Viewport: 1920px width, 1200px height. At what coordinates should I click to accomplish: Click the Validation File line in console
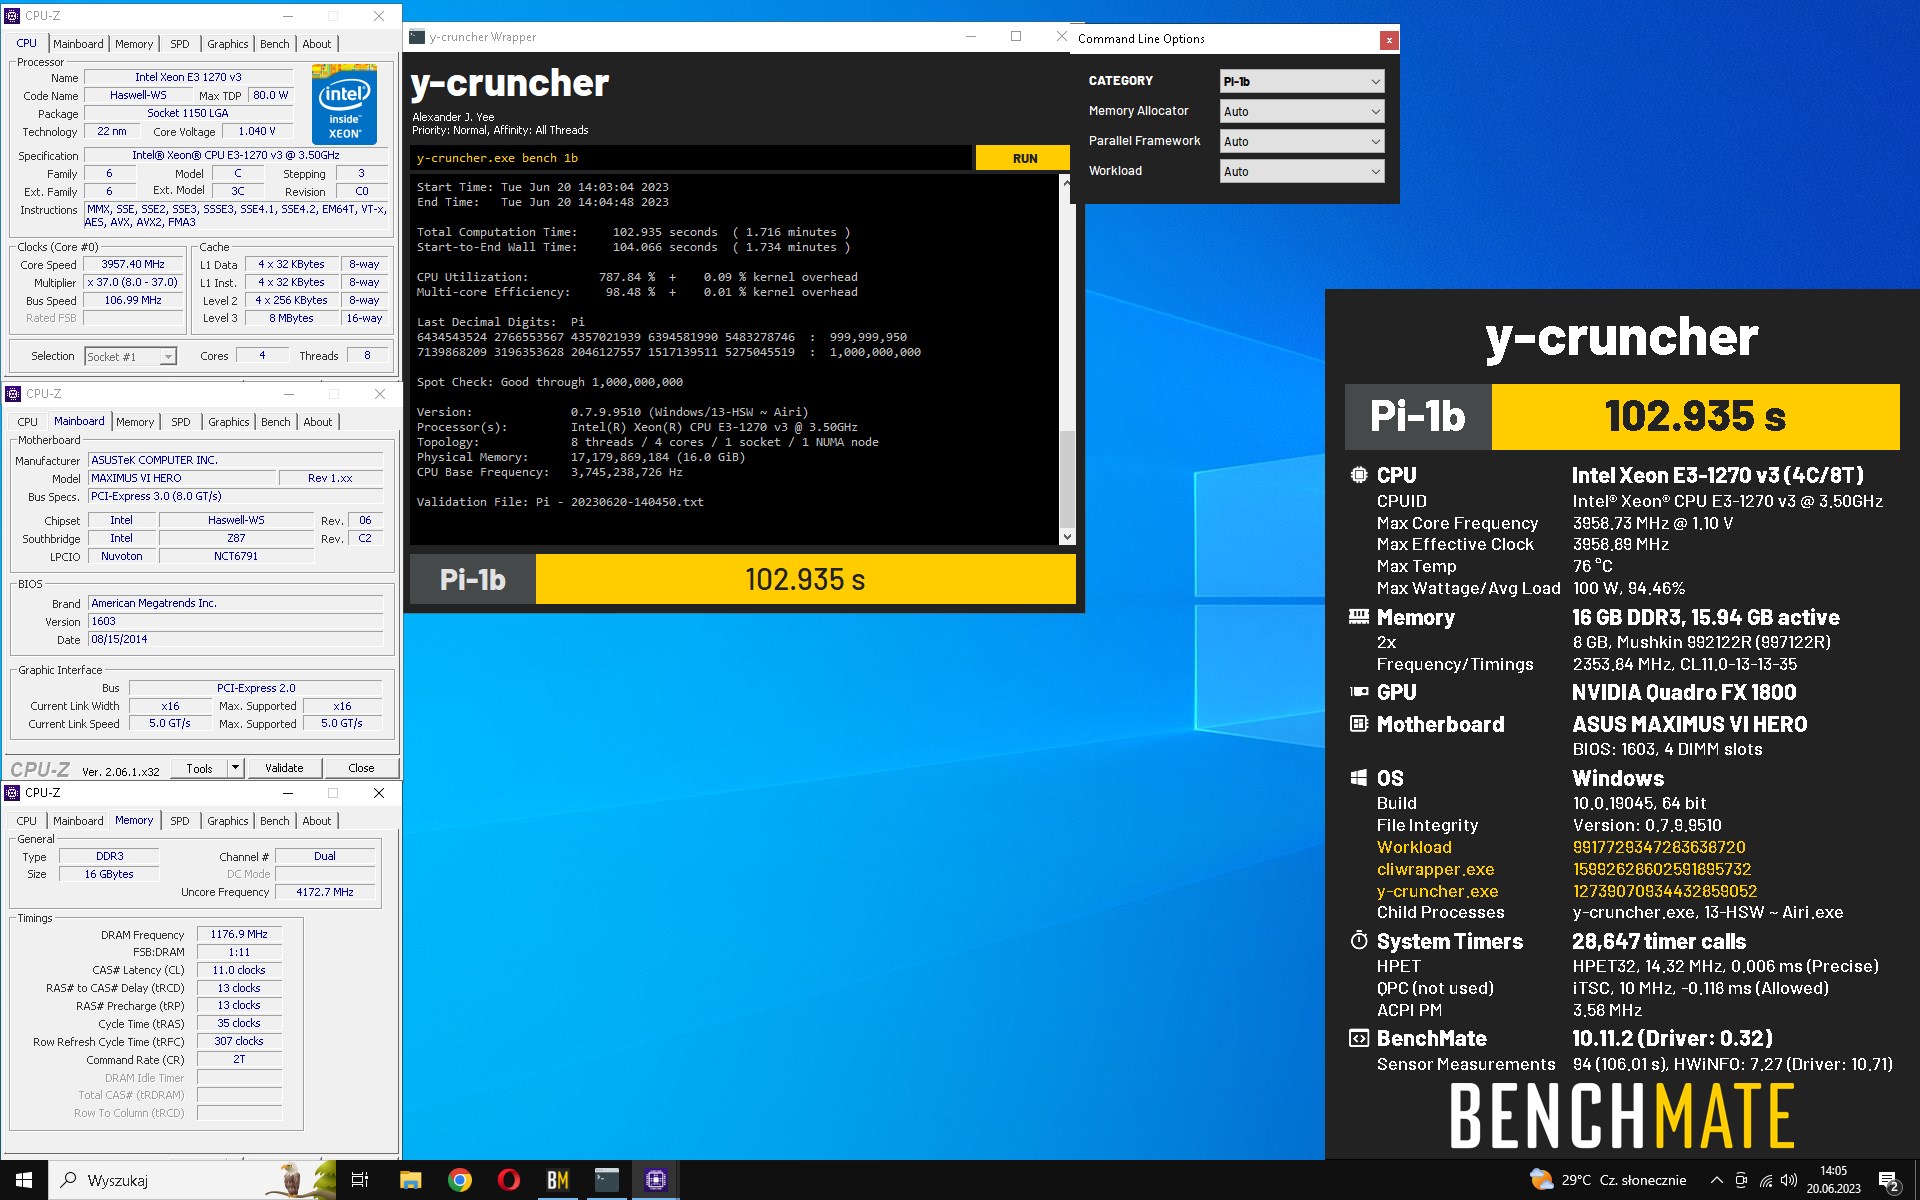click(560, 502)
